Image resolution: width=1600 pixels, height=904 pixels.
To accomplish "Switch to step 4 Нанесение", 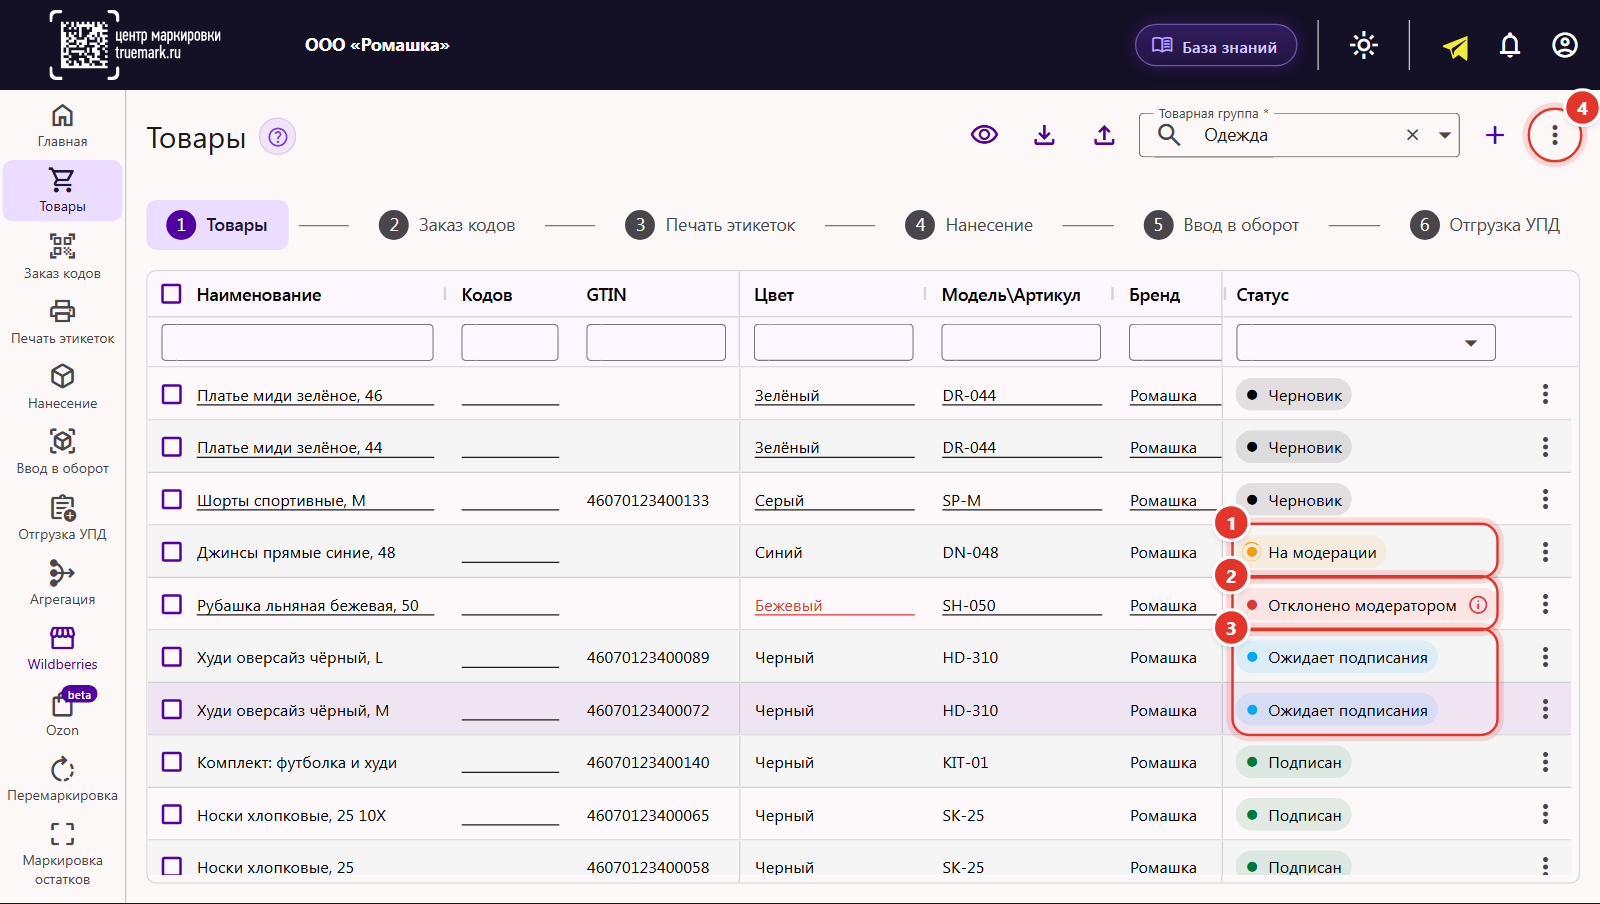I will click(969, 225).
